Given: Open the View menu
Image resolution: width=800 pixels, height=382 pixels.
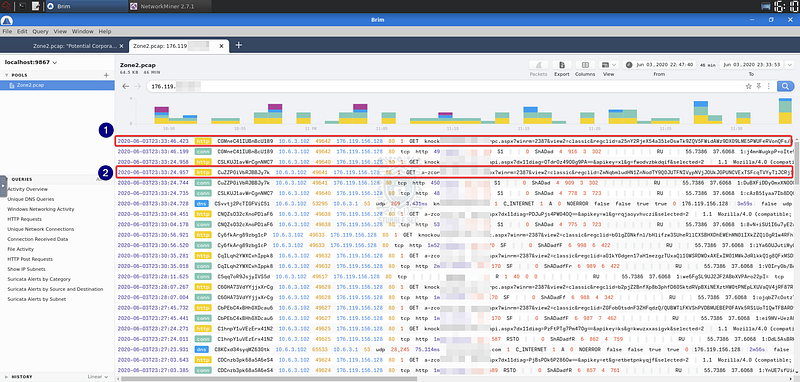Looking at the screenshot, I should (x=60, y=31).
